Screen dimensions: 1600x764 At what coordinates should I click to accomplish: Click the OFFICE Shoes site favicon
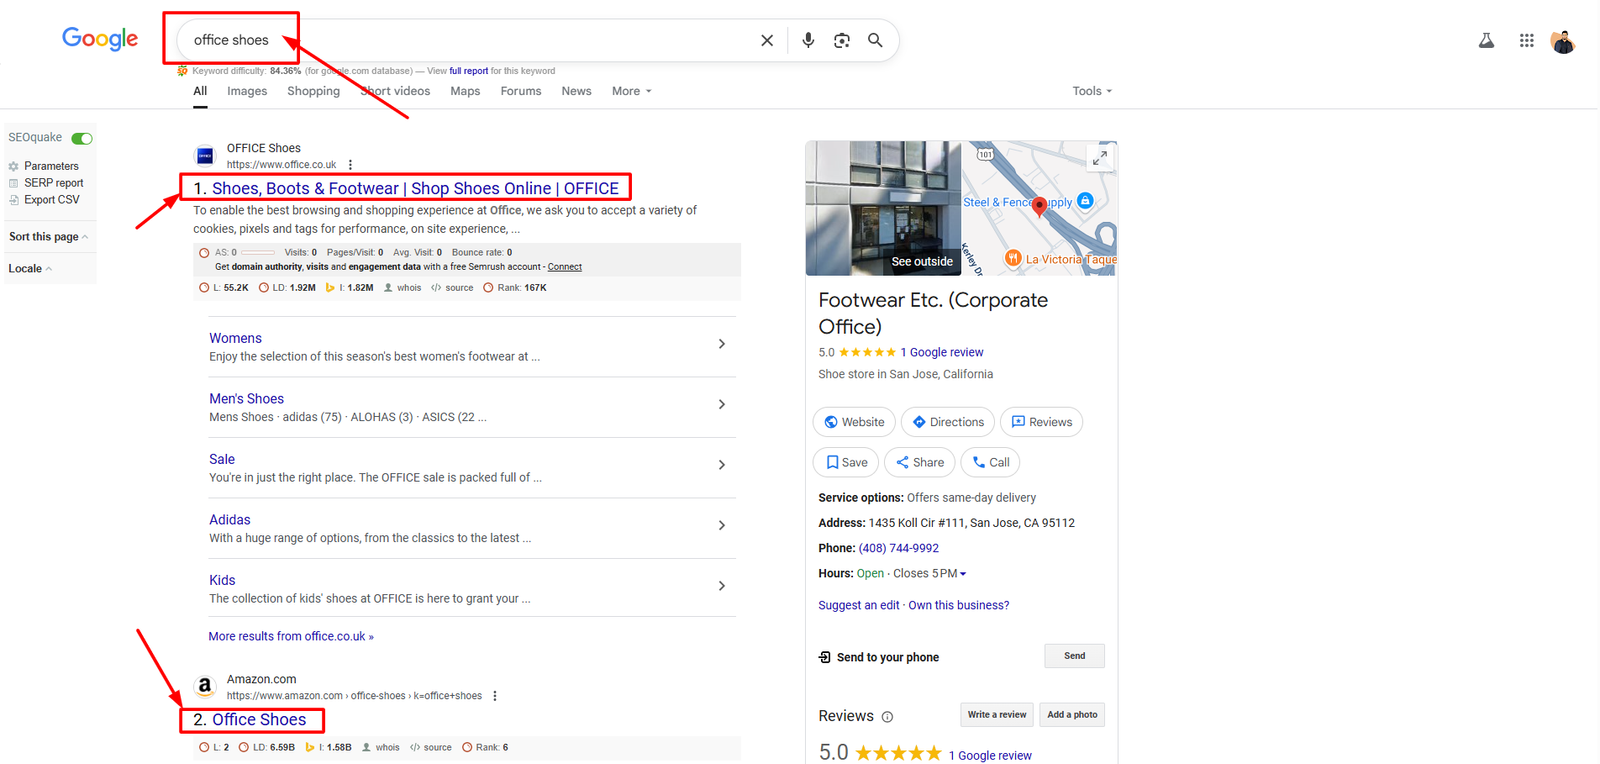(x=205, y=155)
